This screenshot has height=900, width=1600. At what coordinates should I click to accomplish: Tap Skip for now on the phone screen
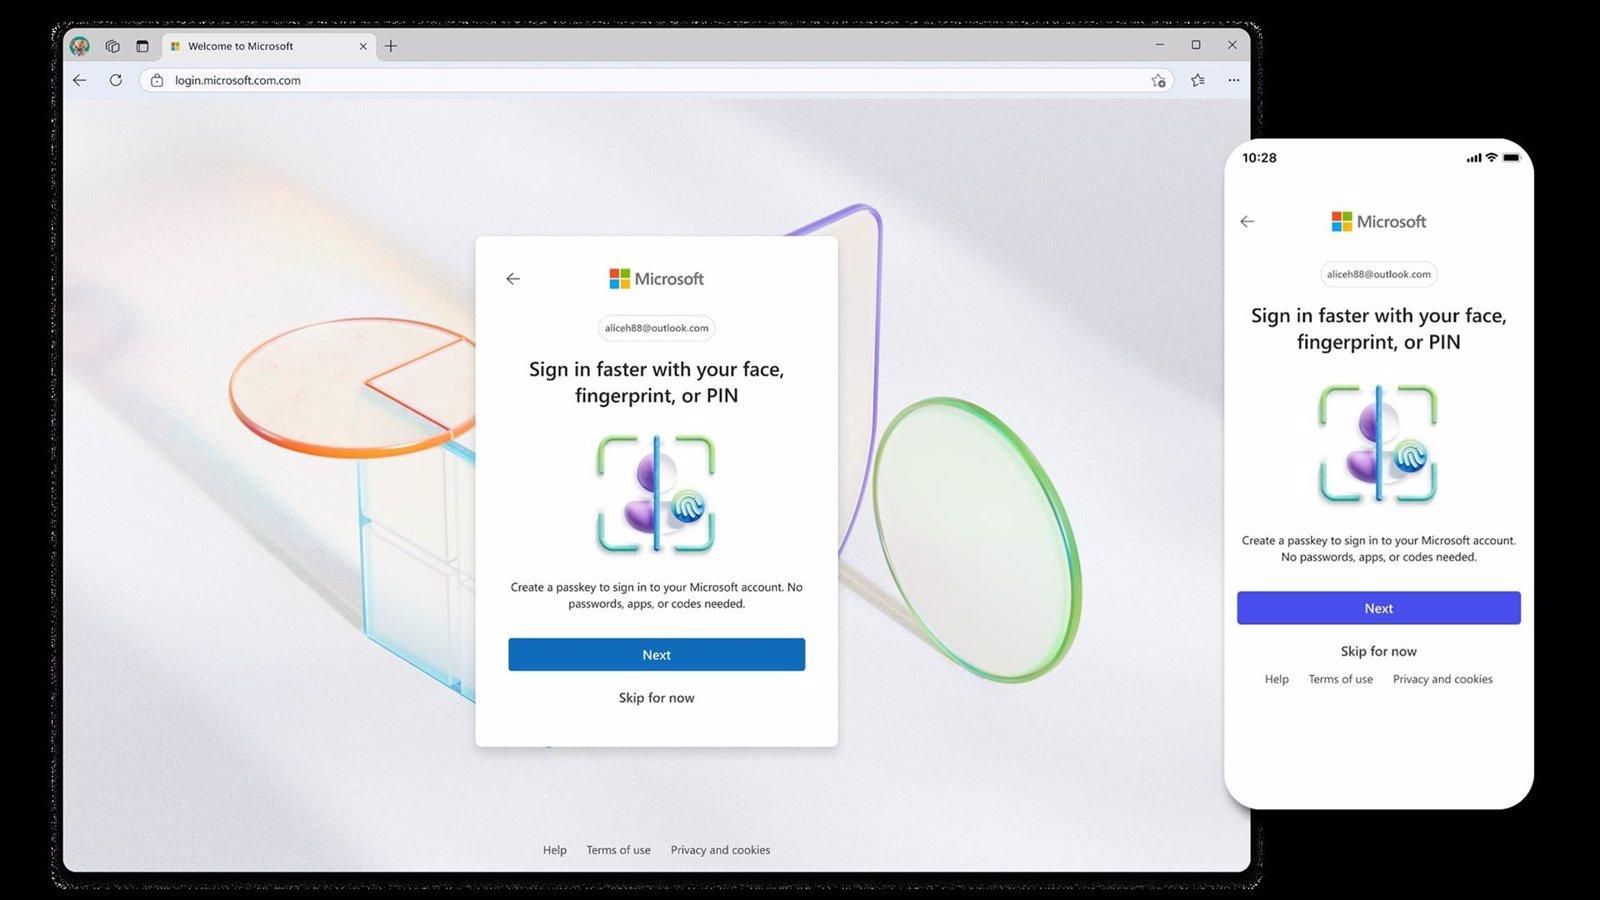(1379, 651)
